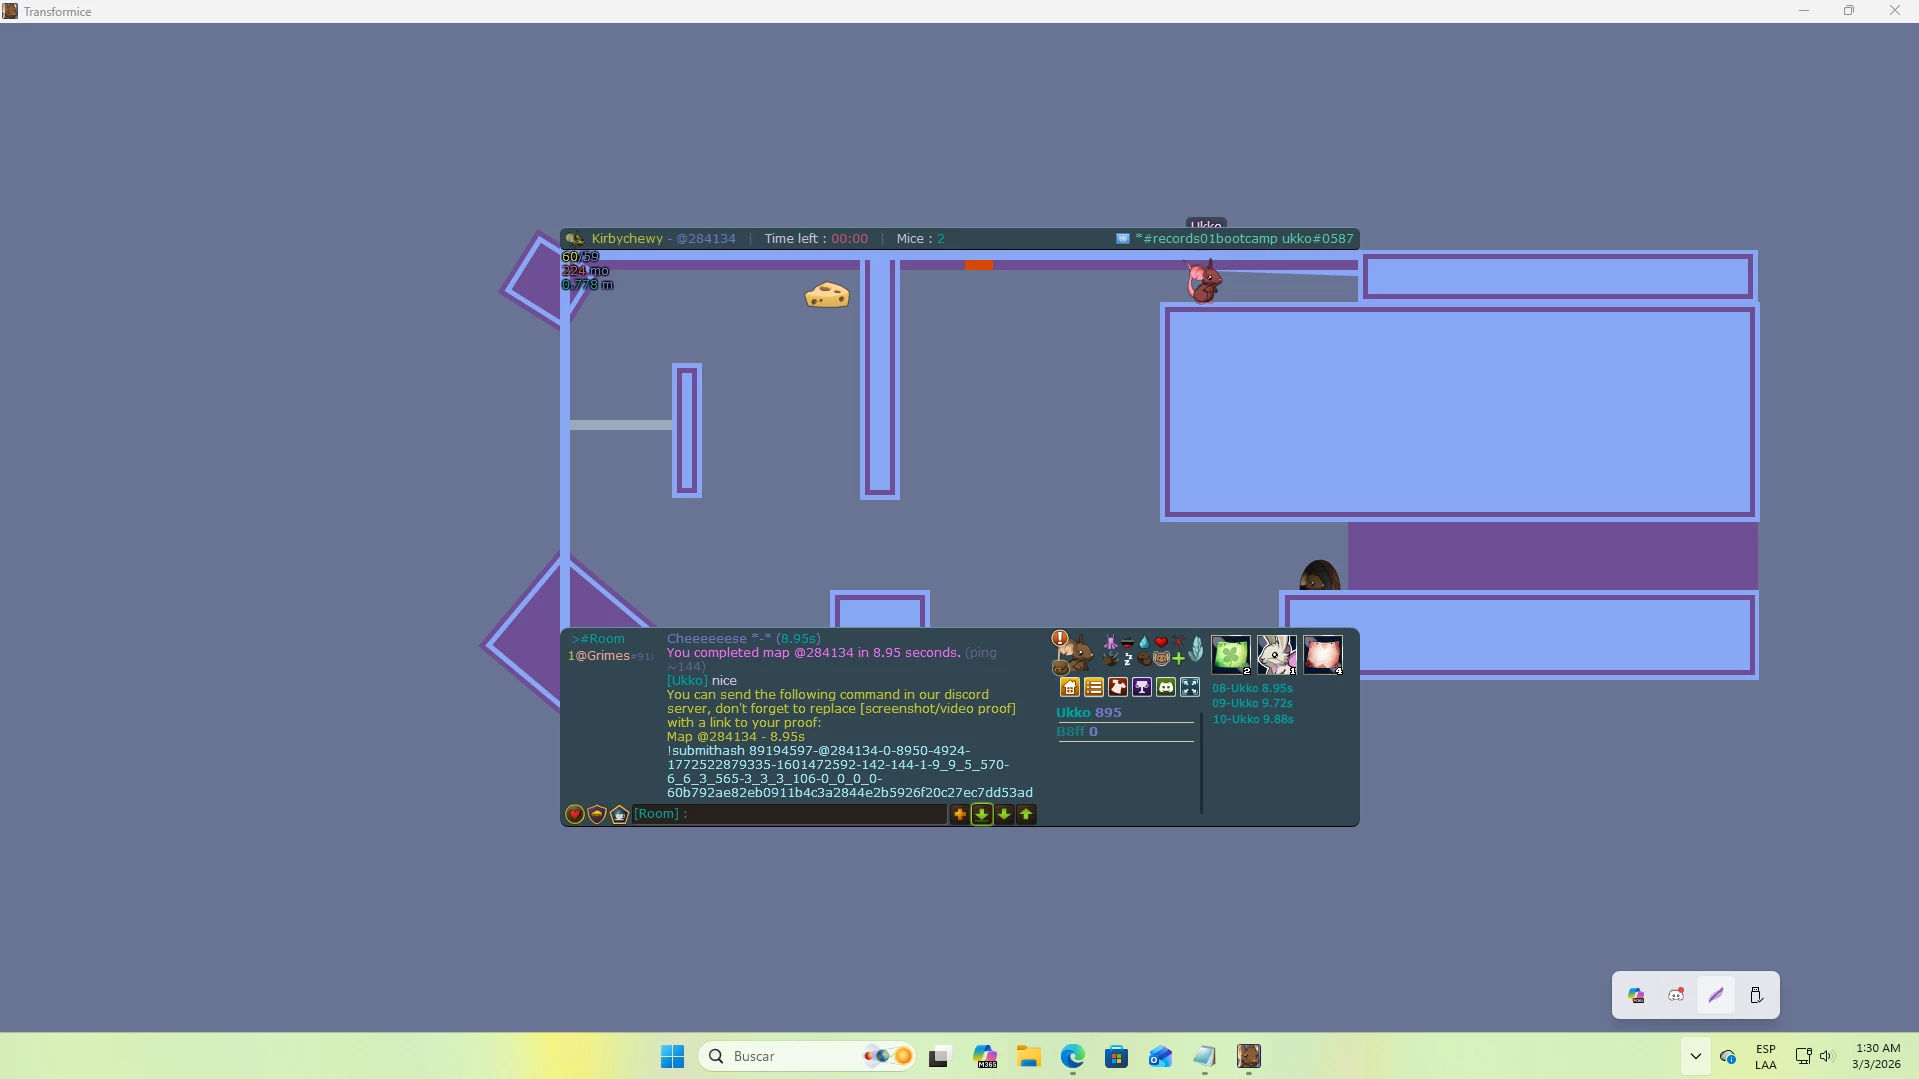The height and width of the screenshot is (1079, 1919).
Task: Select the sleep Zz emote
Action: coord(1127,659)
